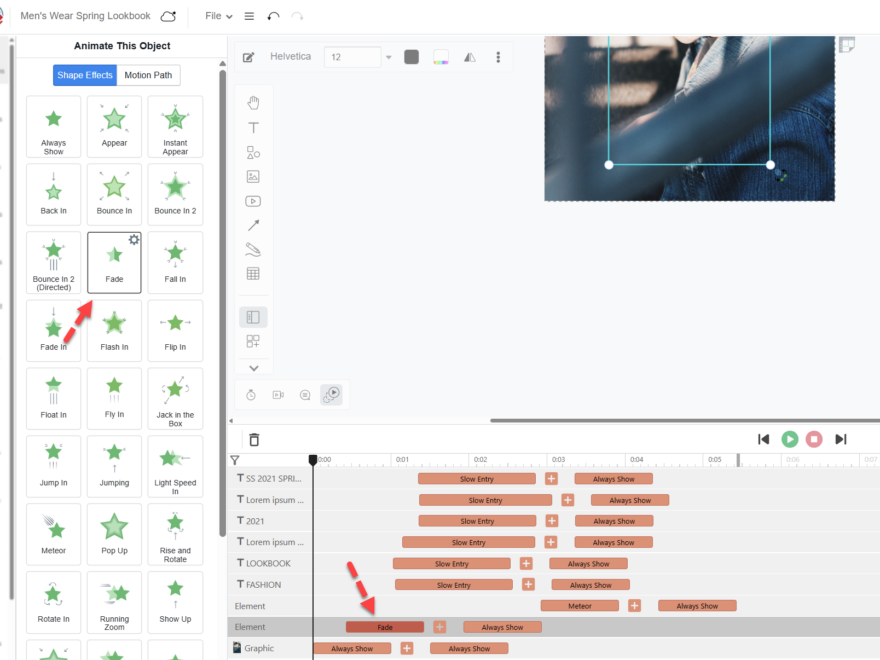This screenshot has width=880, height=660.
Task: Open the Helvetica font dropdown
Action: click(x=291, y=56)
